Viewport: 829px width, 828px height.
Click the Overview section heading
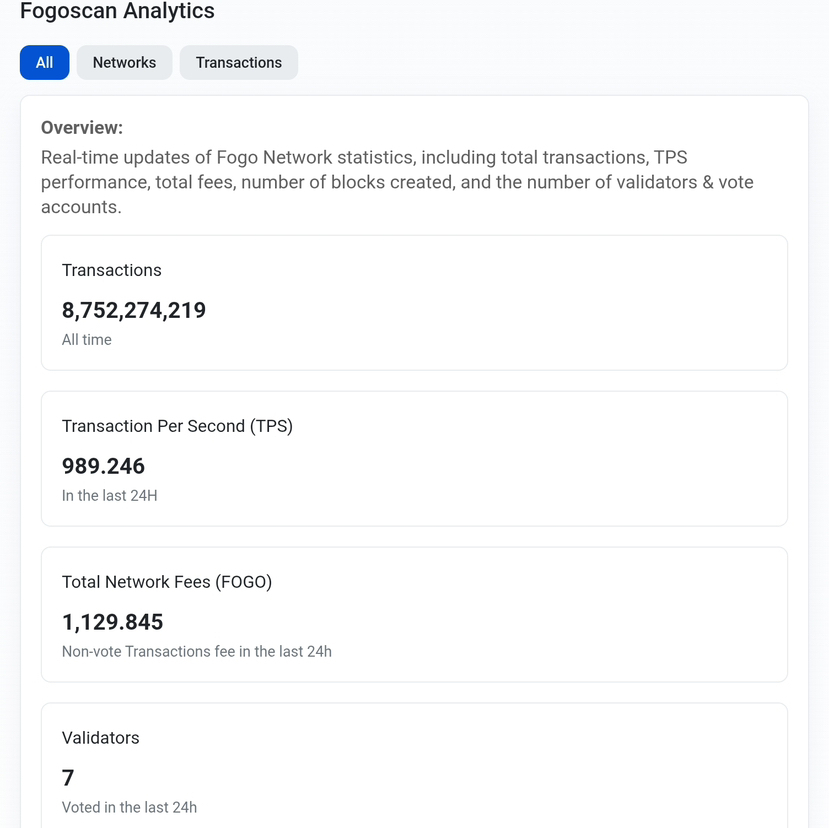[x=82, y=128]
